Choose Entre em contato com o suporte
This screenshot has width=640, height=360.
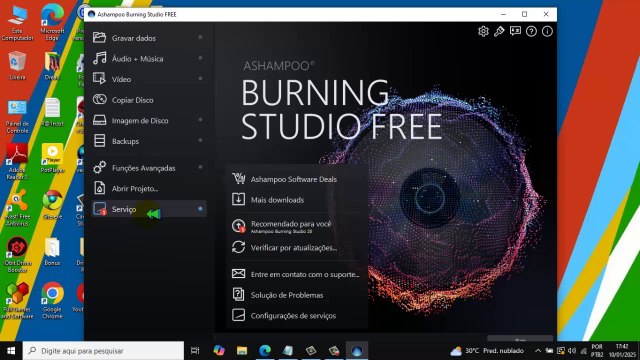point(296,274)
